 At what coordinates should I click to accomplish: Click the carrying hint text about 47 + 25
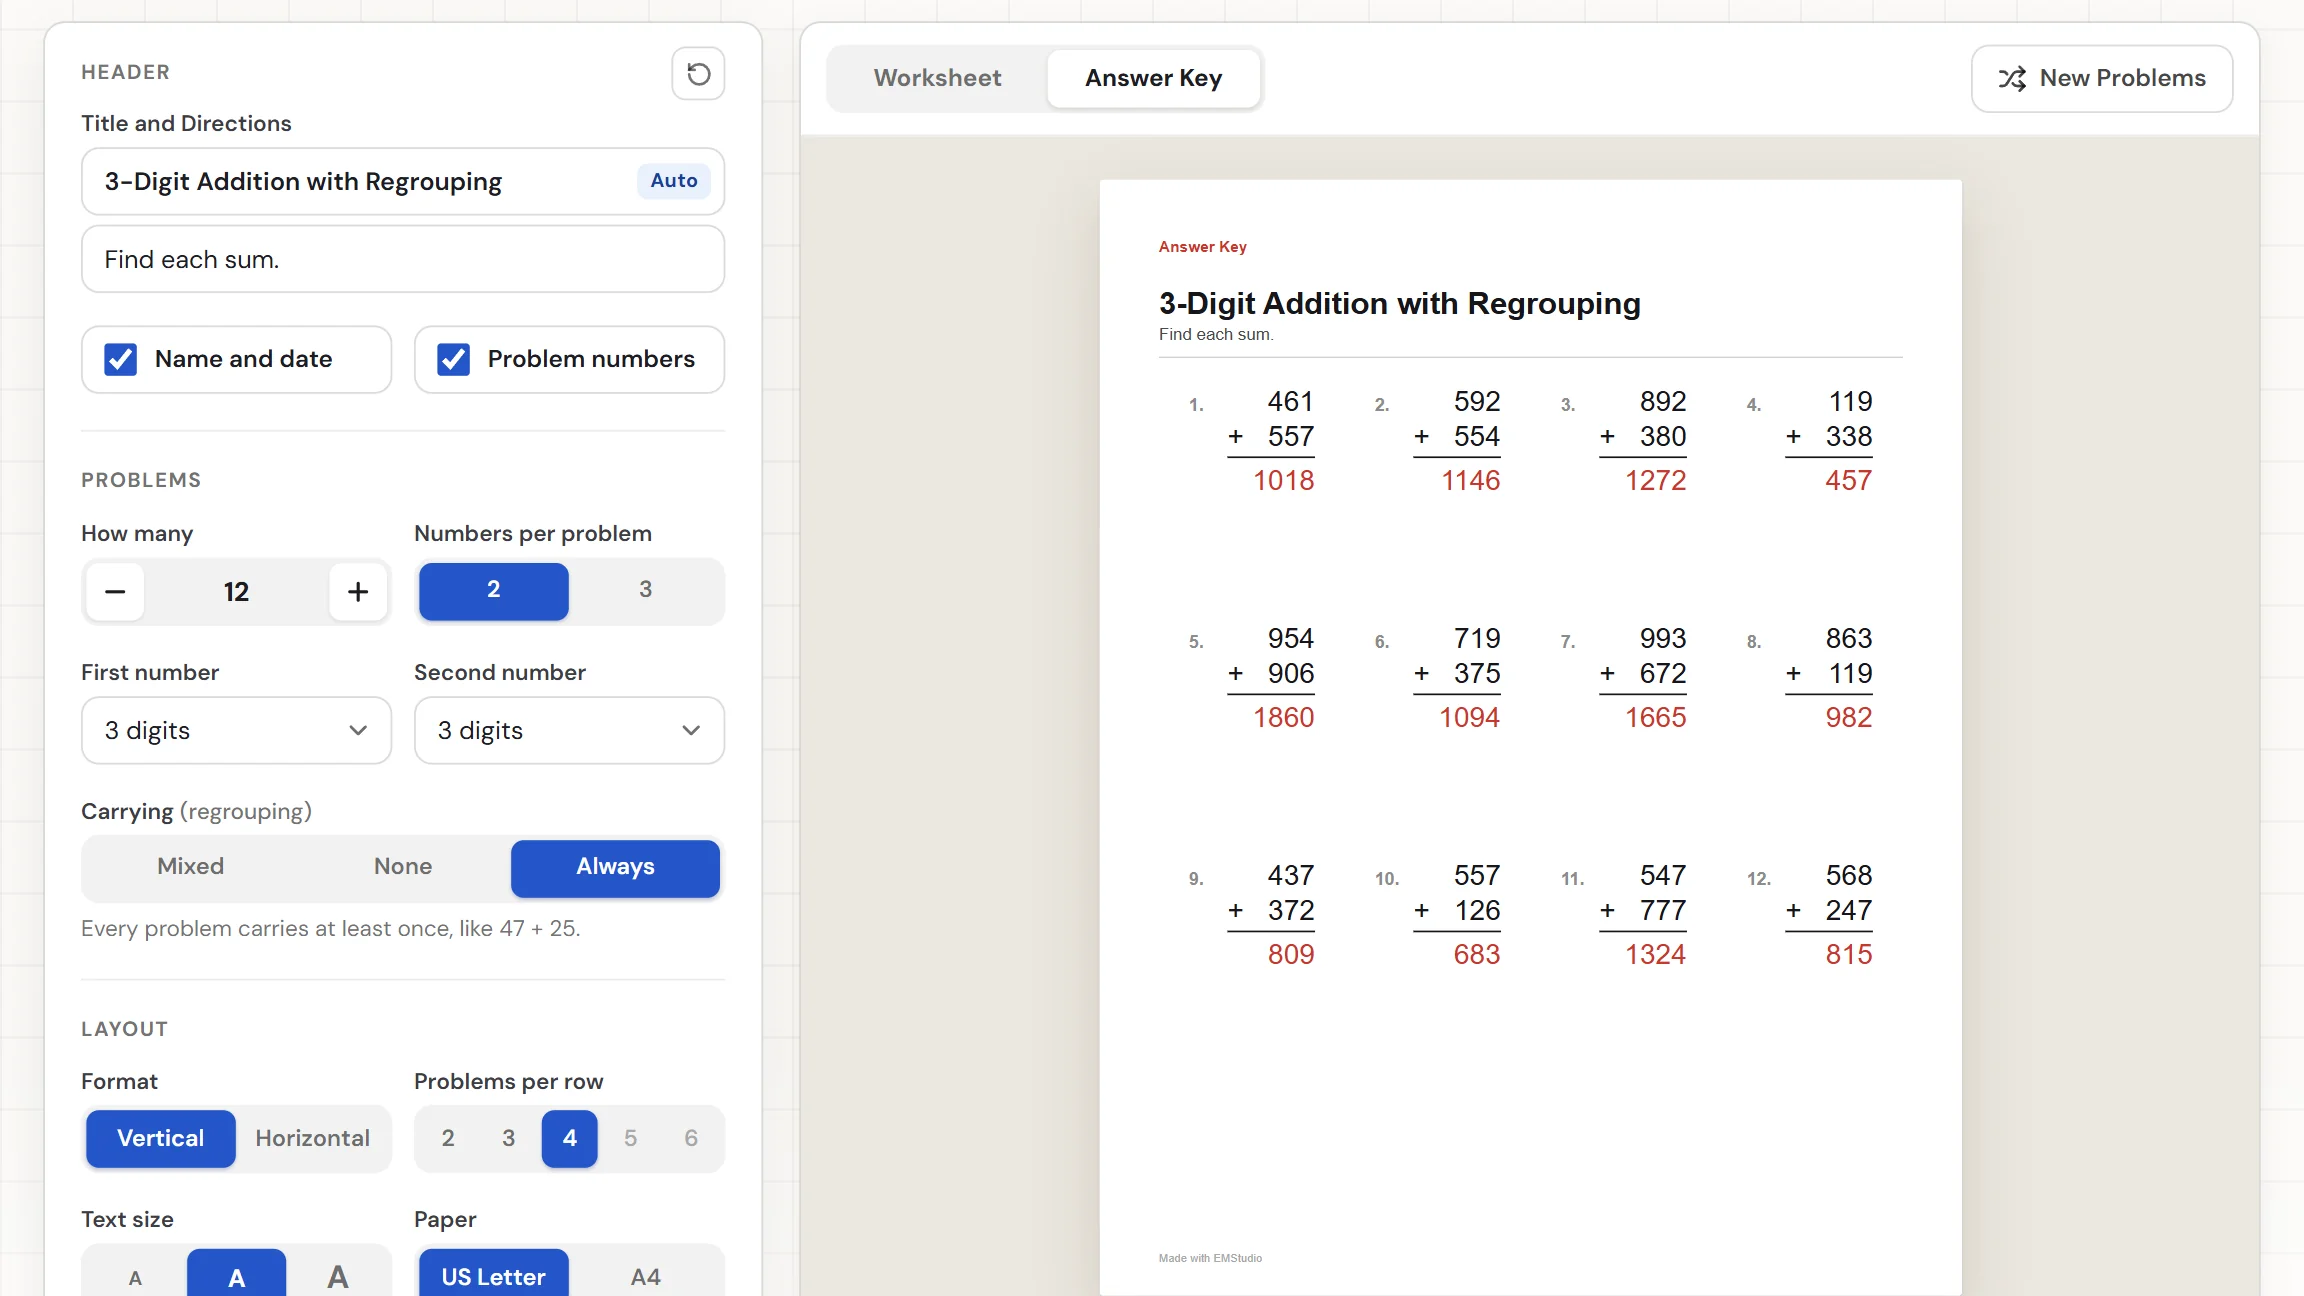(331, 929)
